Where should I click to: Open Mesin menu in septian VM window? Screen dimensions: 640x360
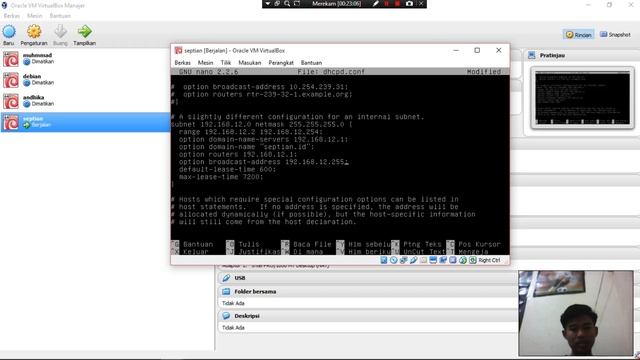[x=205, y=62]
